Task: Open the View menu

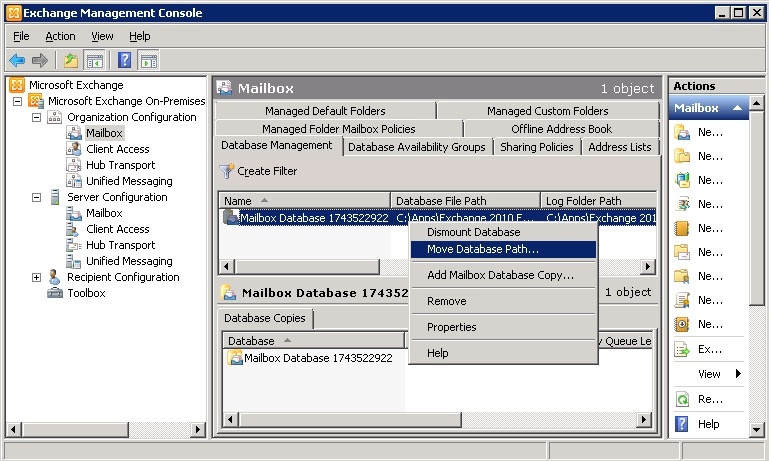Action: [102, 36]
